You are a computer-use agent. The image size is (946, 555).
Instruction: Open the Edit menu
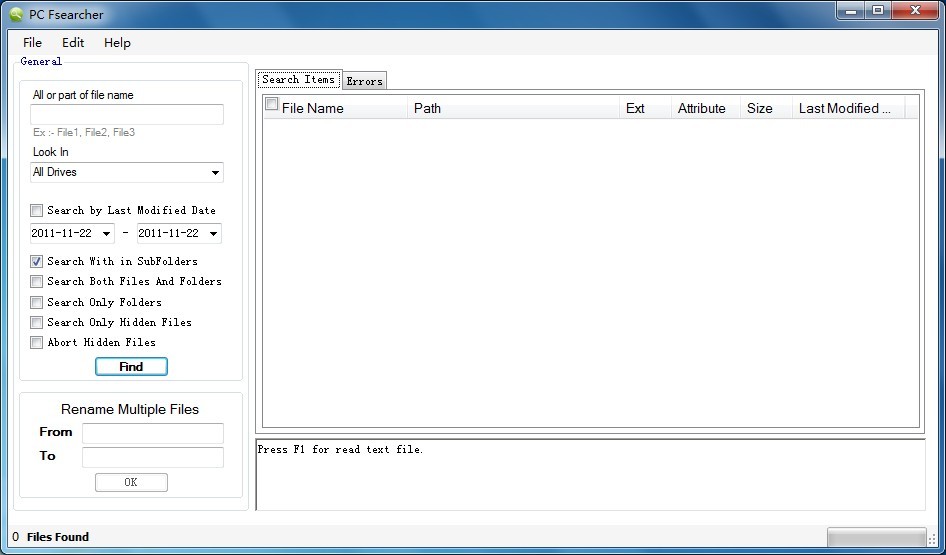click(x=73, y=43)
